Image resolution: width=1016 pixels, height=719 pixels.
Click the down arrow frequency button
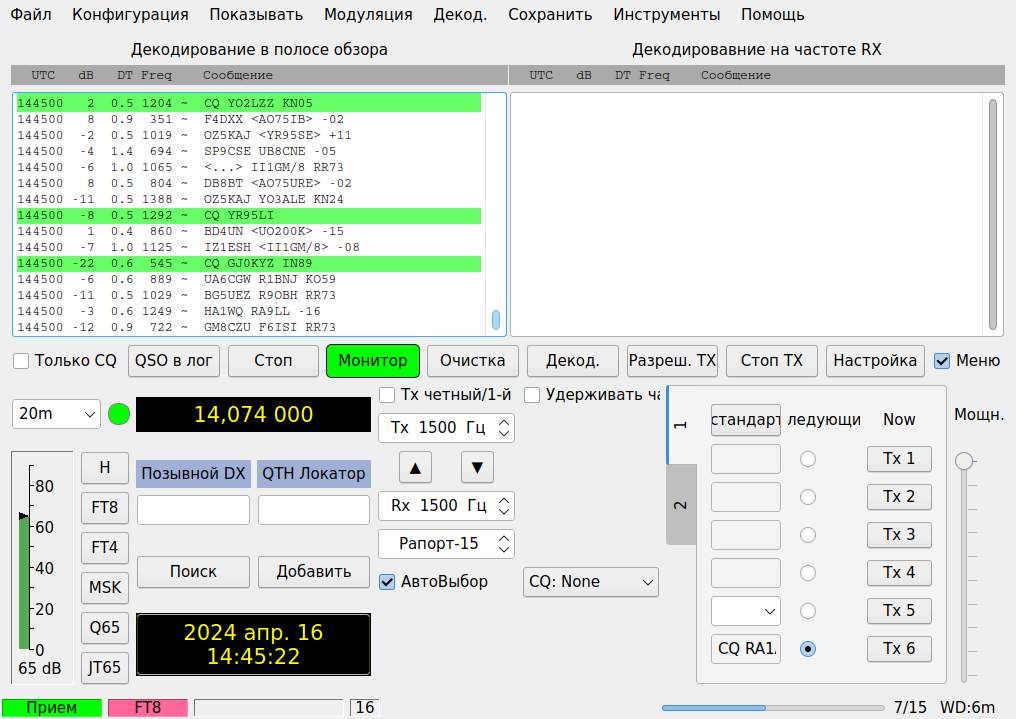coord(478,468)
